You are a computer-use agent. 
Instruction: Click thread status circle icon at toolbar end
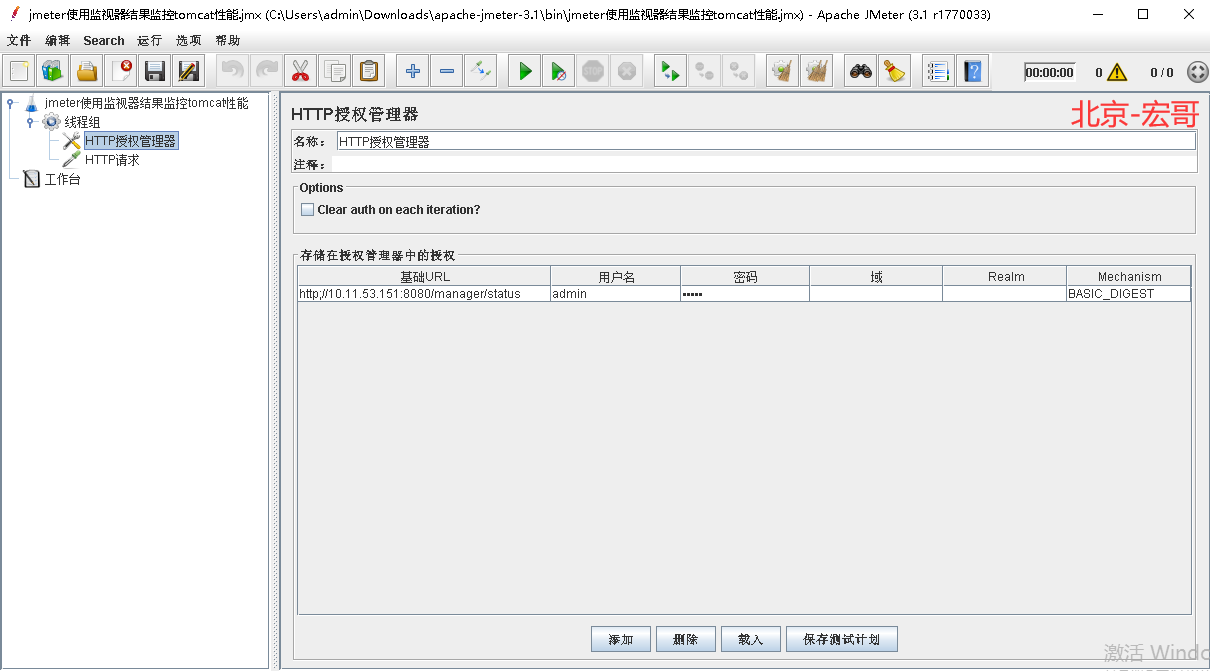pos(1197,72)
